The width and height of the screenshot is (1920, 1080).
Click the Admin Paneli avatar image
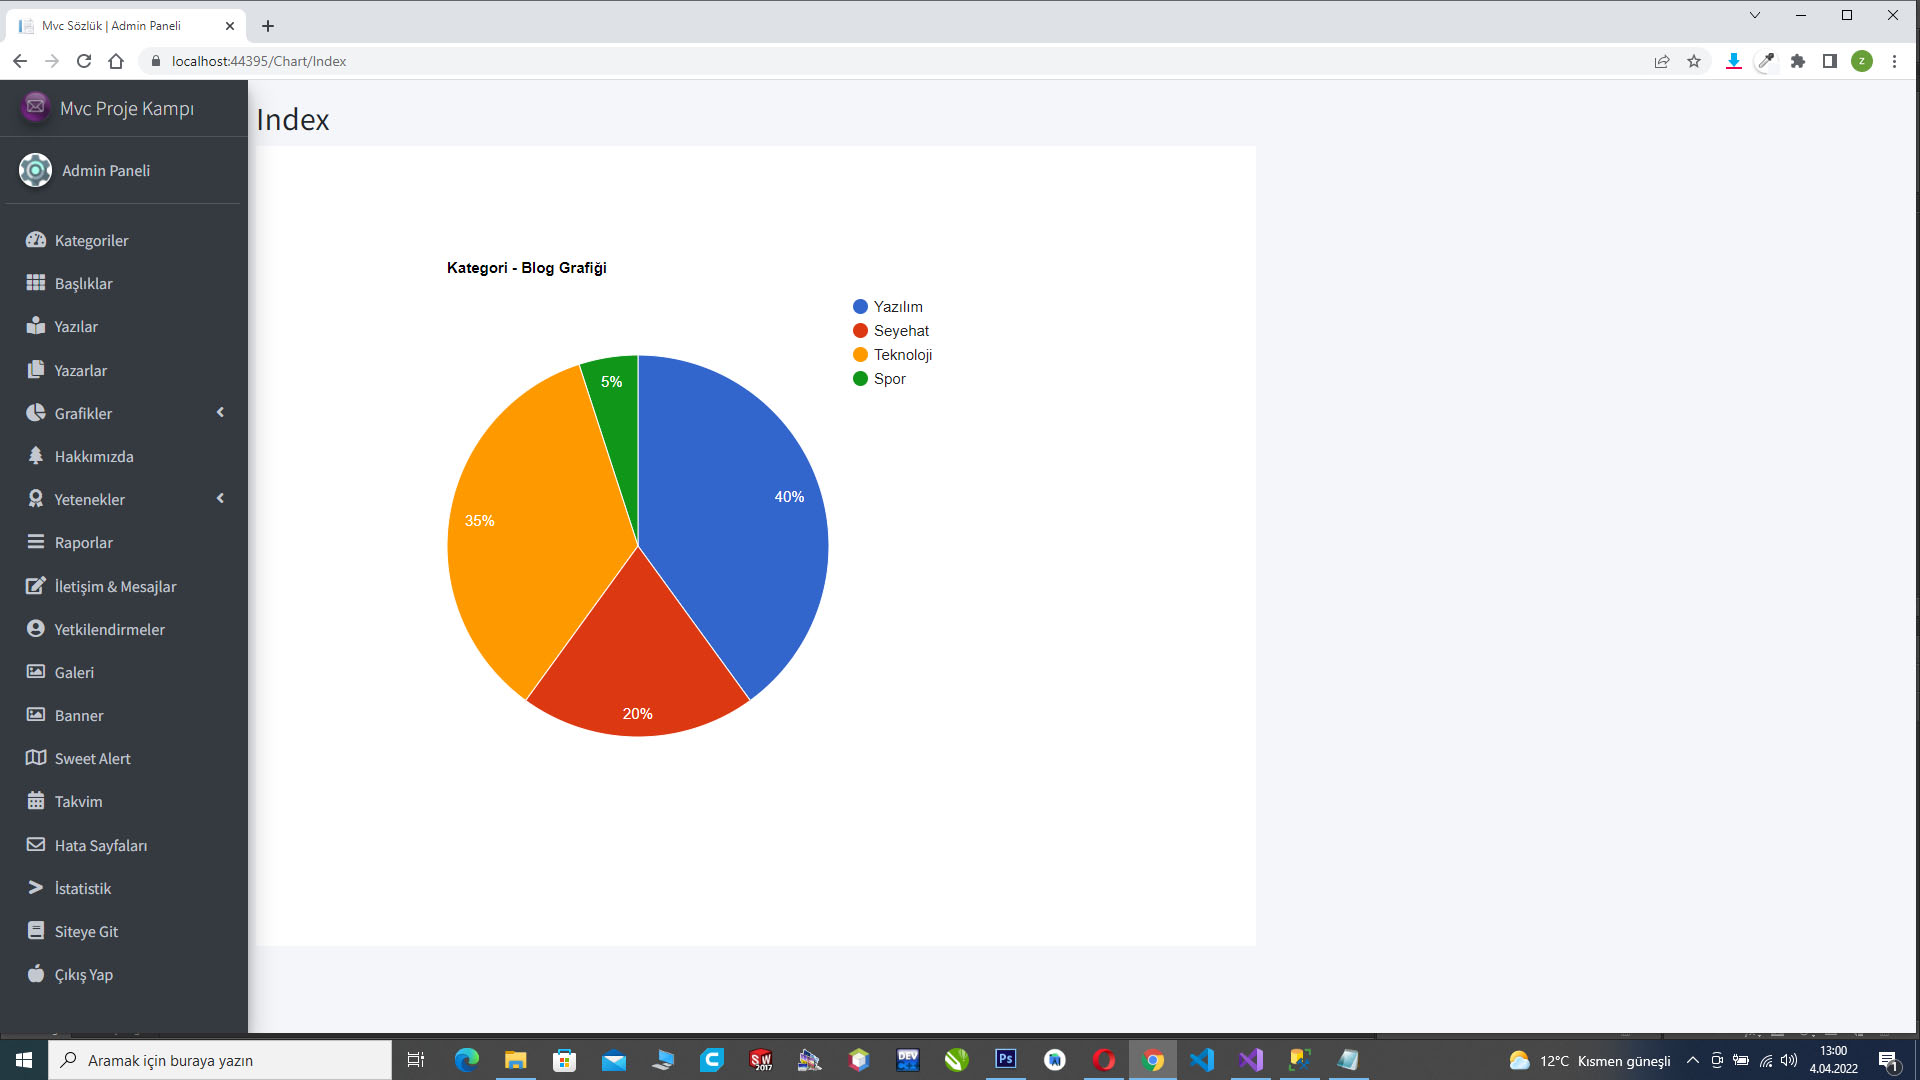coord(35,170)
